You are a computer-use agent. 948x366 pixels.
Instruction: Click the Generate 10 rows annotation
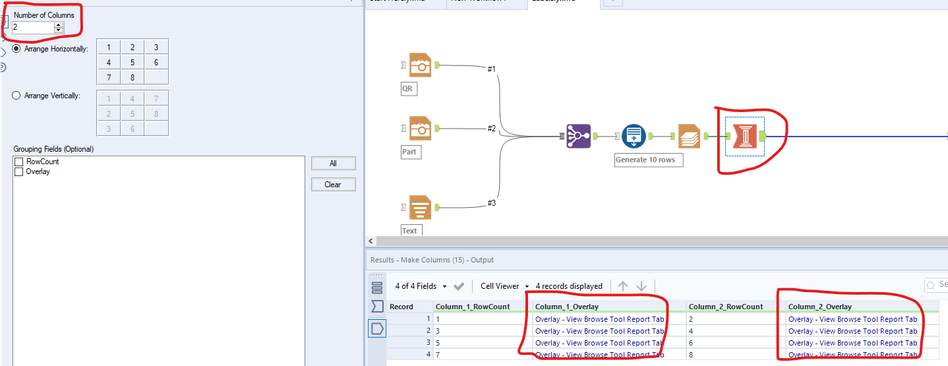coord(648,160)
